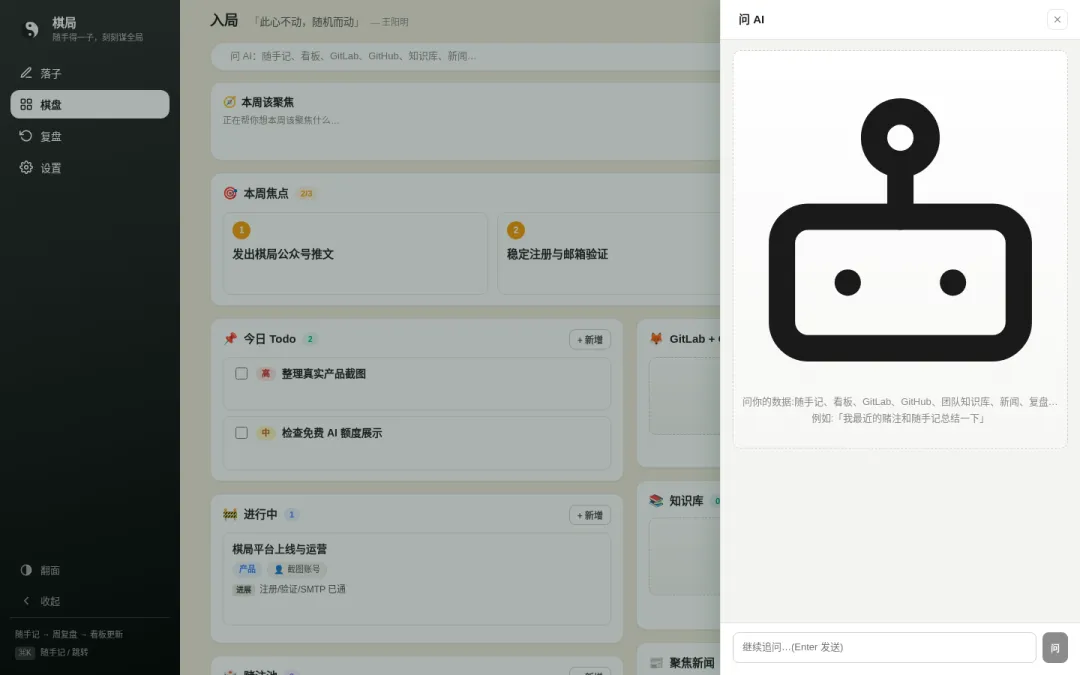Image resolution: width=1080 pixels, height=675 pixels.
Task: Click the rewind icon beside 复盘
Action: [26, 136]
